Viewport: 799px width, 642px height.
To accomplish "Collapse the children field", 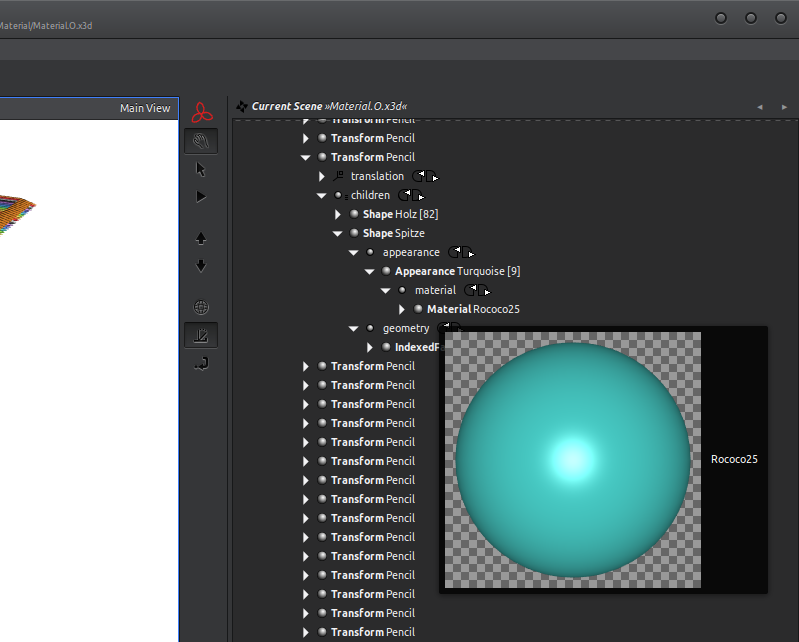I will pyautogui.click(x=322, y=196).
